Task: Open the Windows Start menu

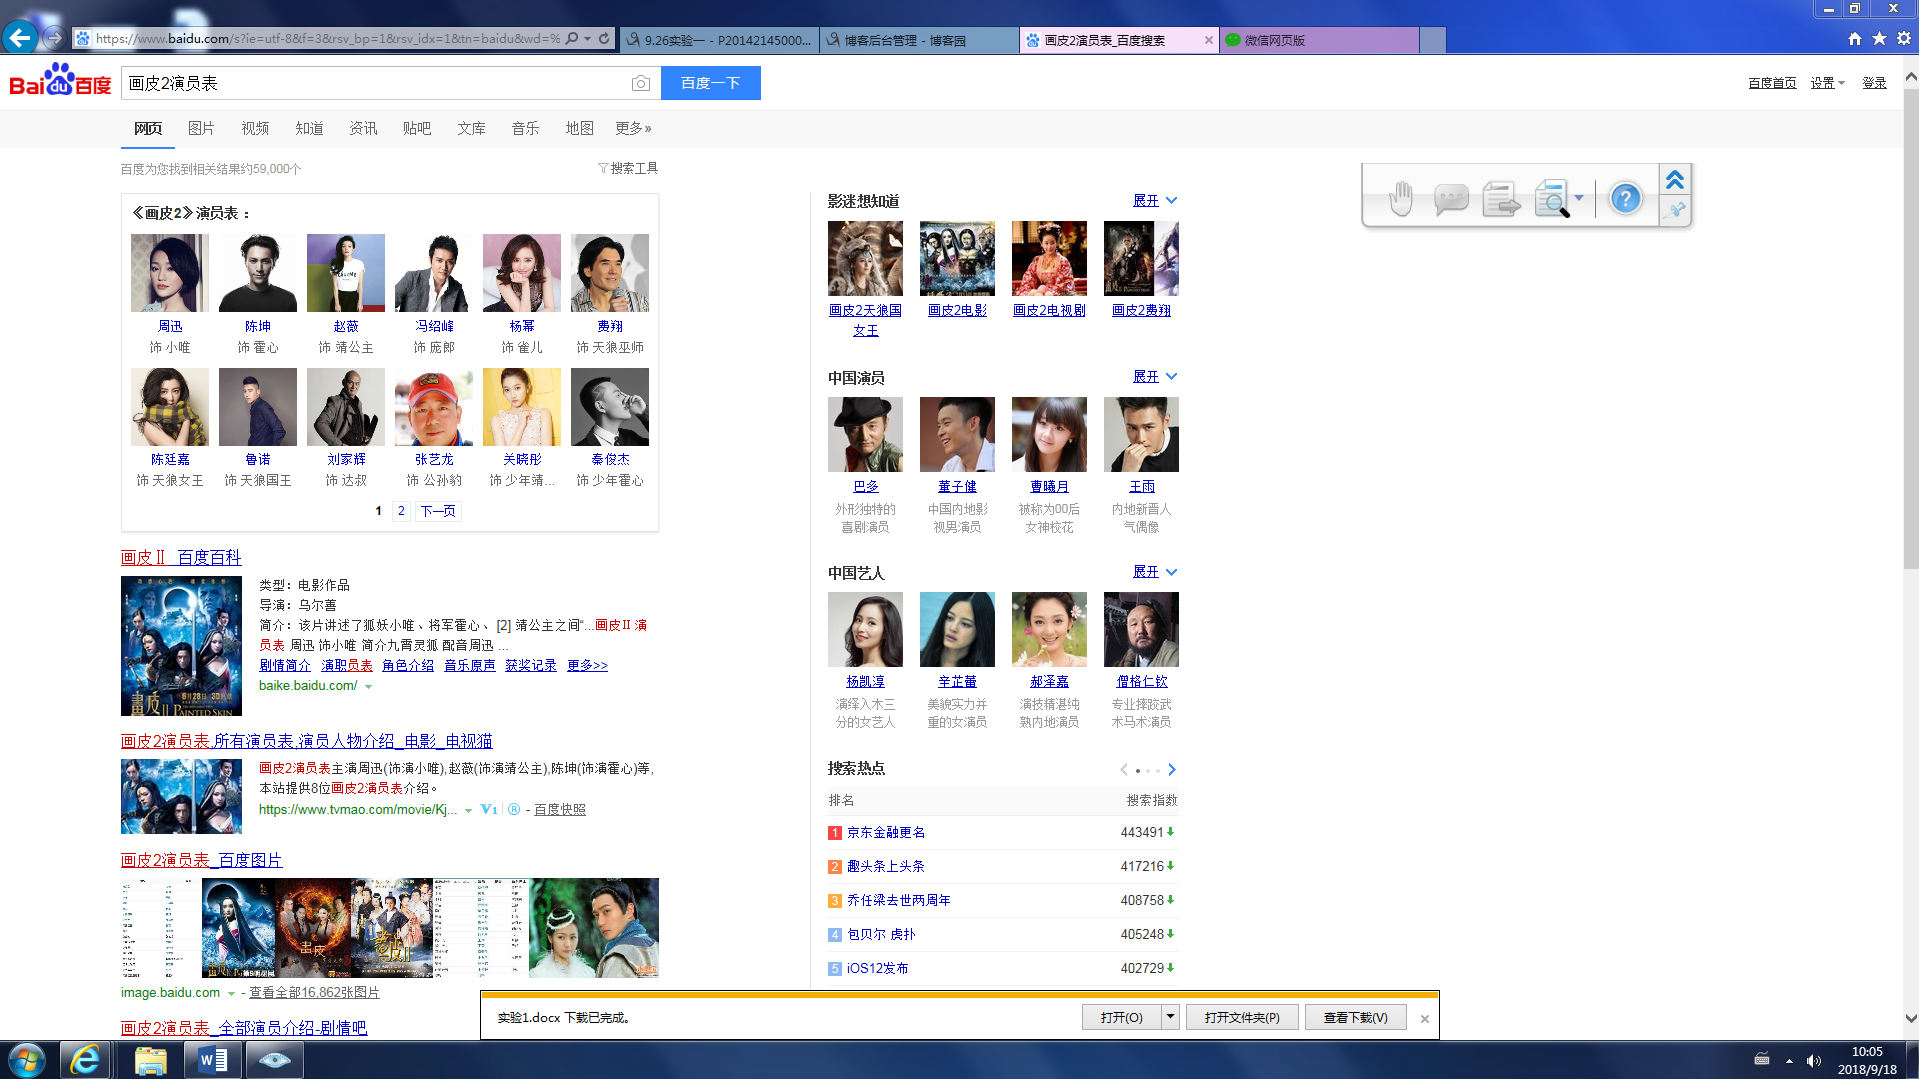Action: pos(27,1060)
